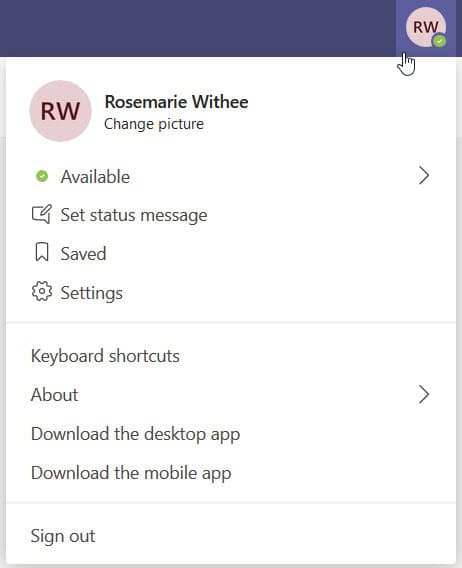
Task: Click the Set status message edit icon
Action: click(42, 214)
